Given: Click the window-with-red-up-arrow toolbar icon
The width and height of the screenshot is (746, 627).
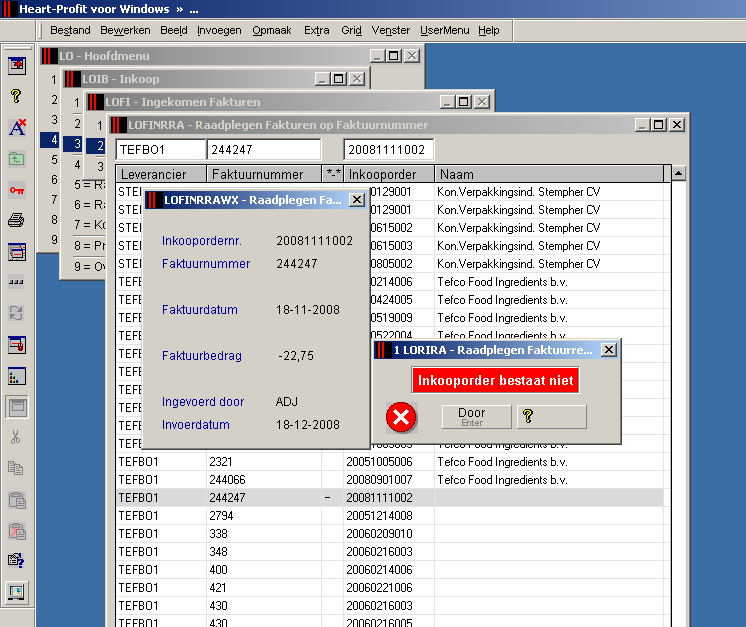Looking at the screenshot, I should (17, 65).
